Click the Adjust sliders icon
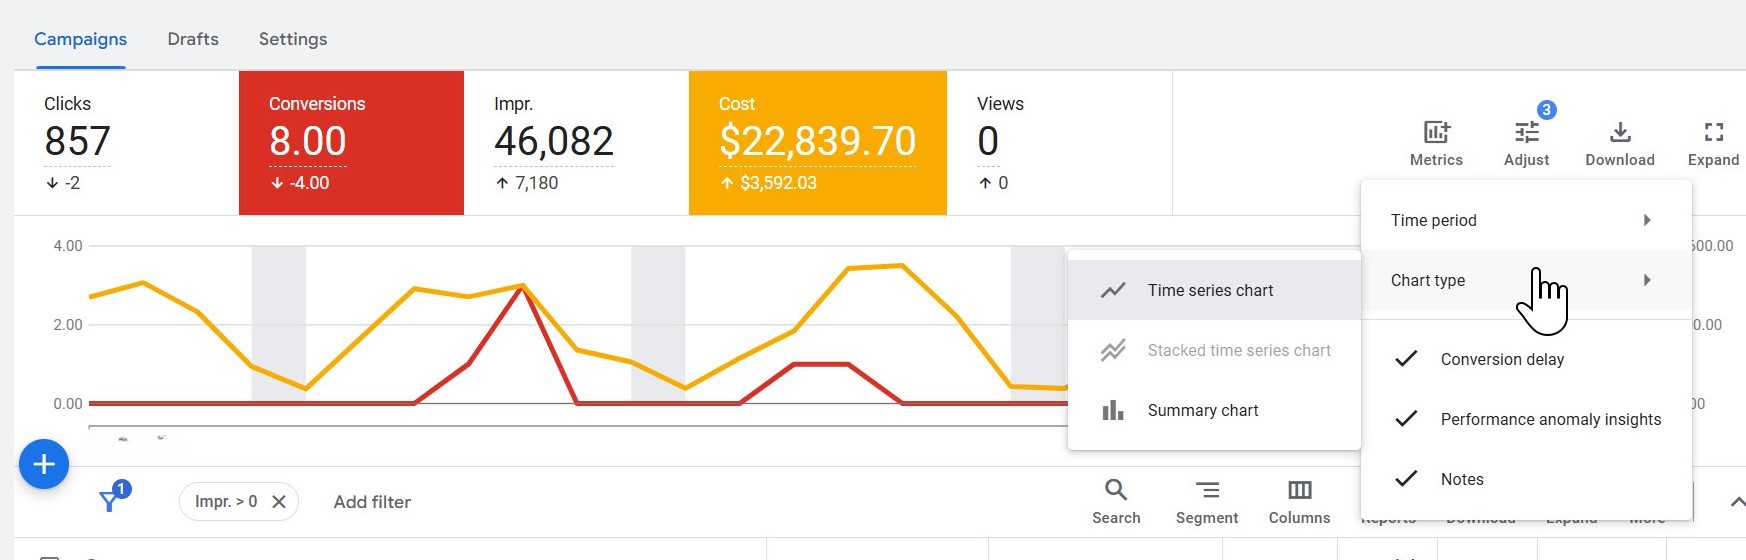 click(x=1526, y=133)
